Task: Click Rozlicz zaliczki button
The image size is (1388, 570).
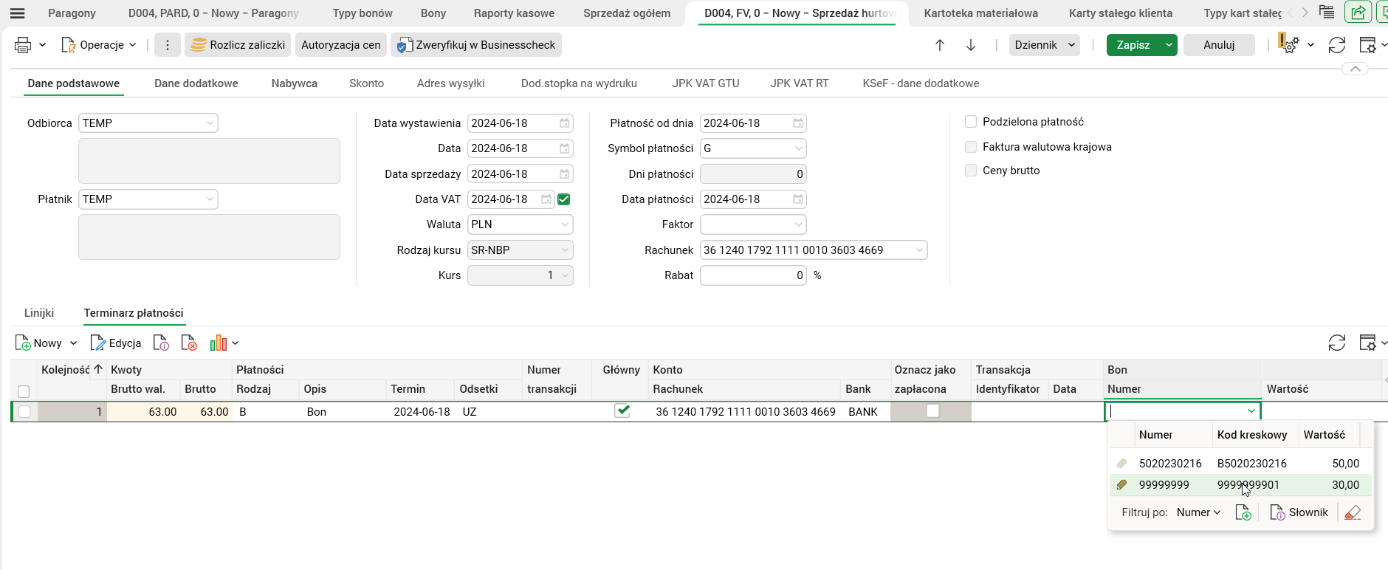Action: (238, 45)
